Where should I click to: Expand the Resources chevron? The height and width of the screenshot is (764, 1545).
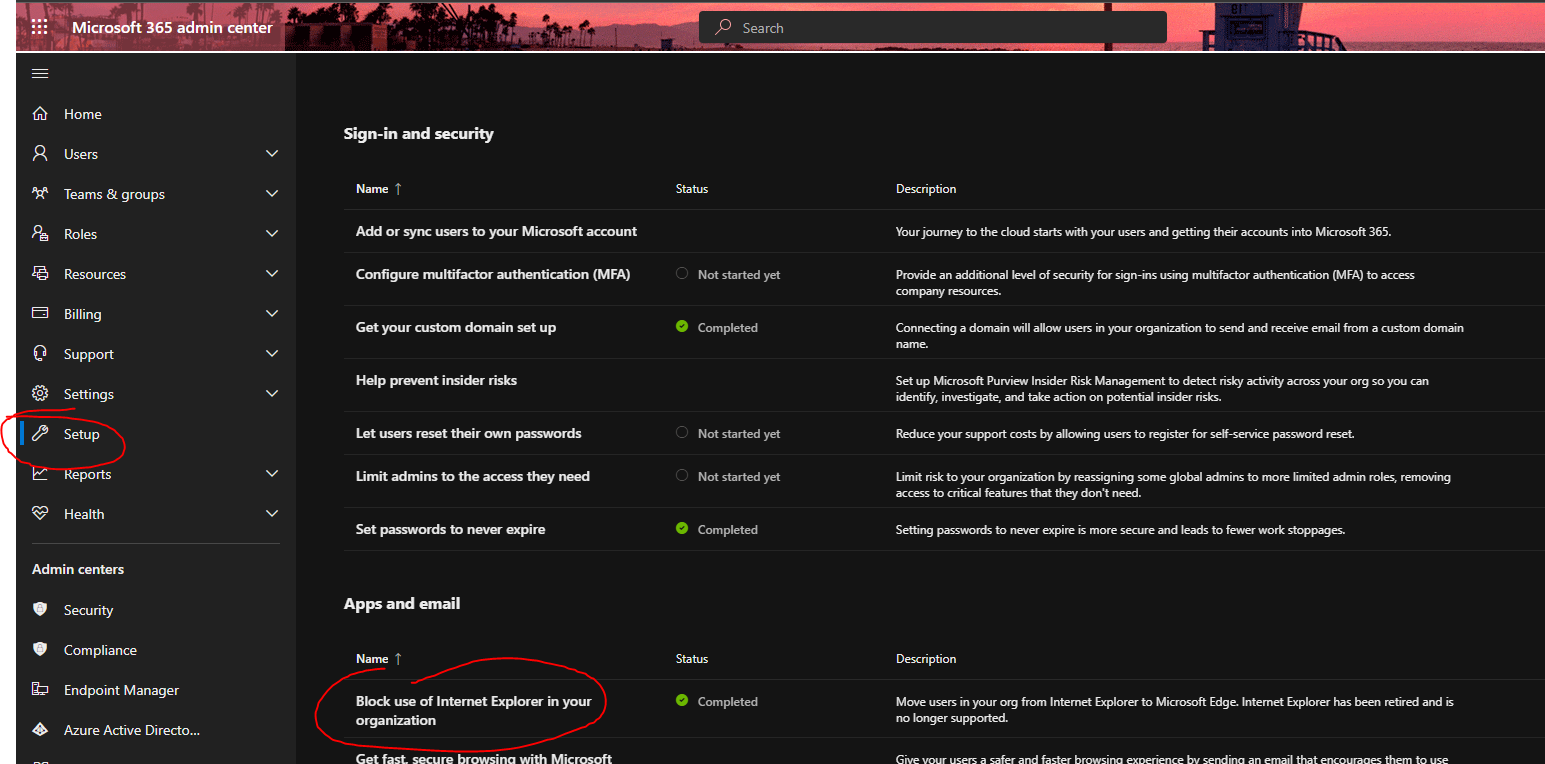(272, 274)
